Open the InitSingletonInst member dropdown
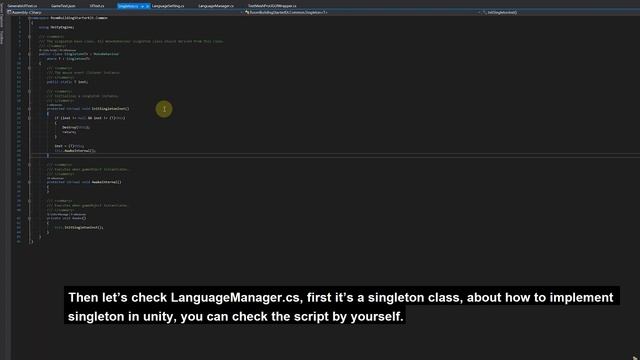Screen dimensions: 640x360 (x=561, y=12)
